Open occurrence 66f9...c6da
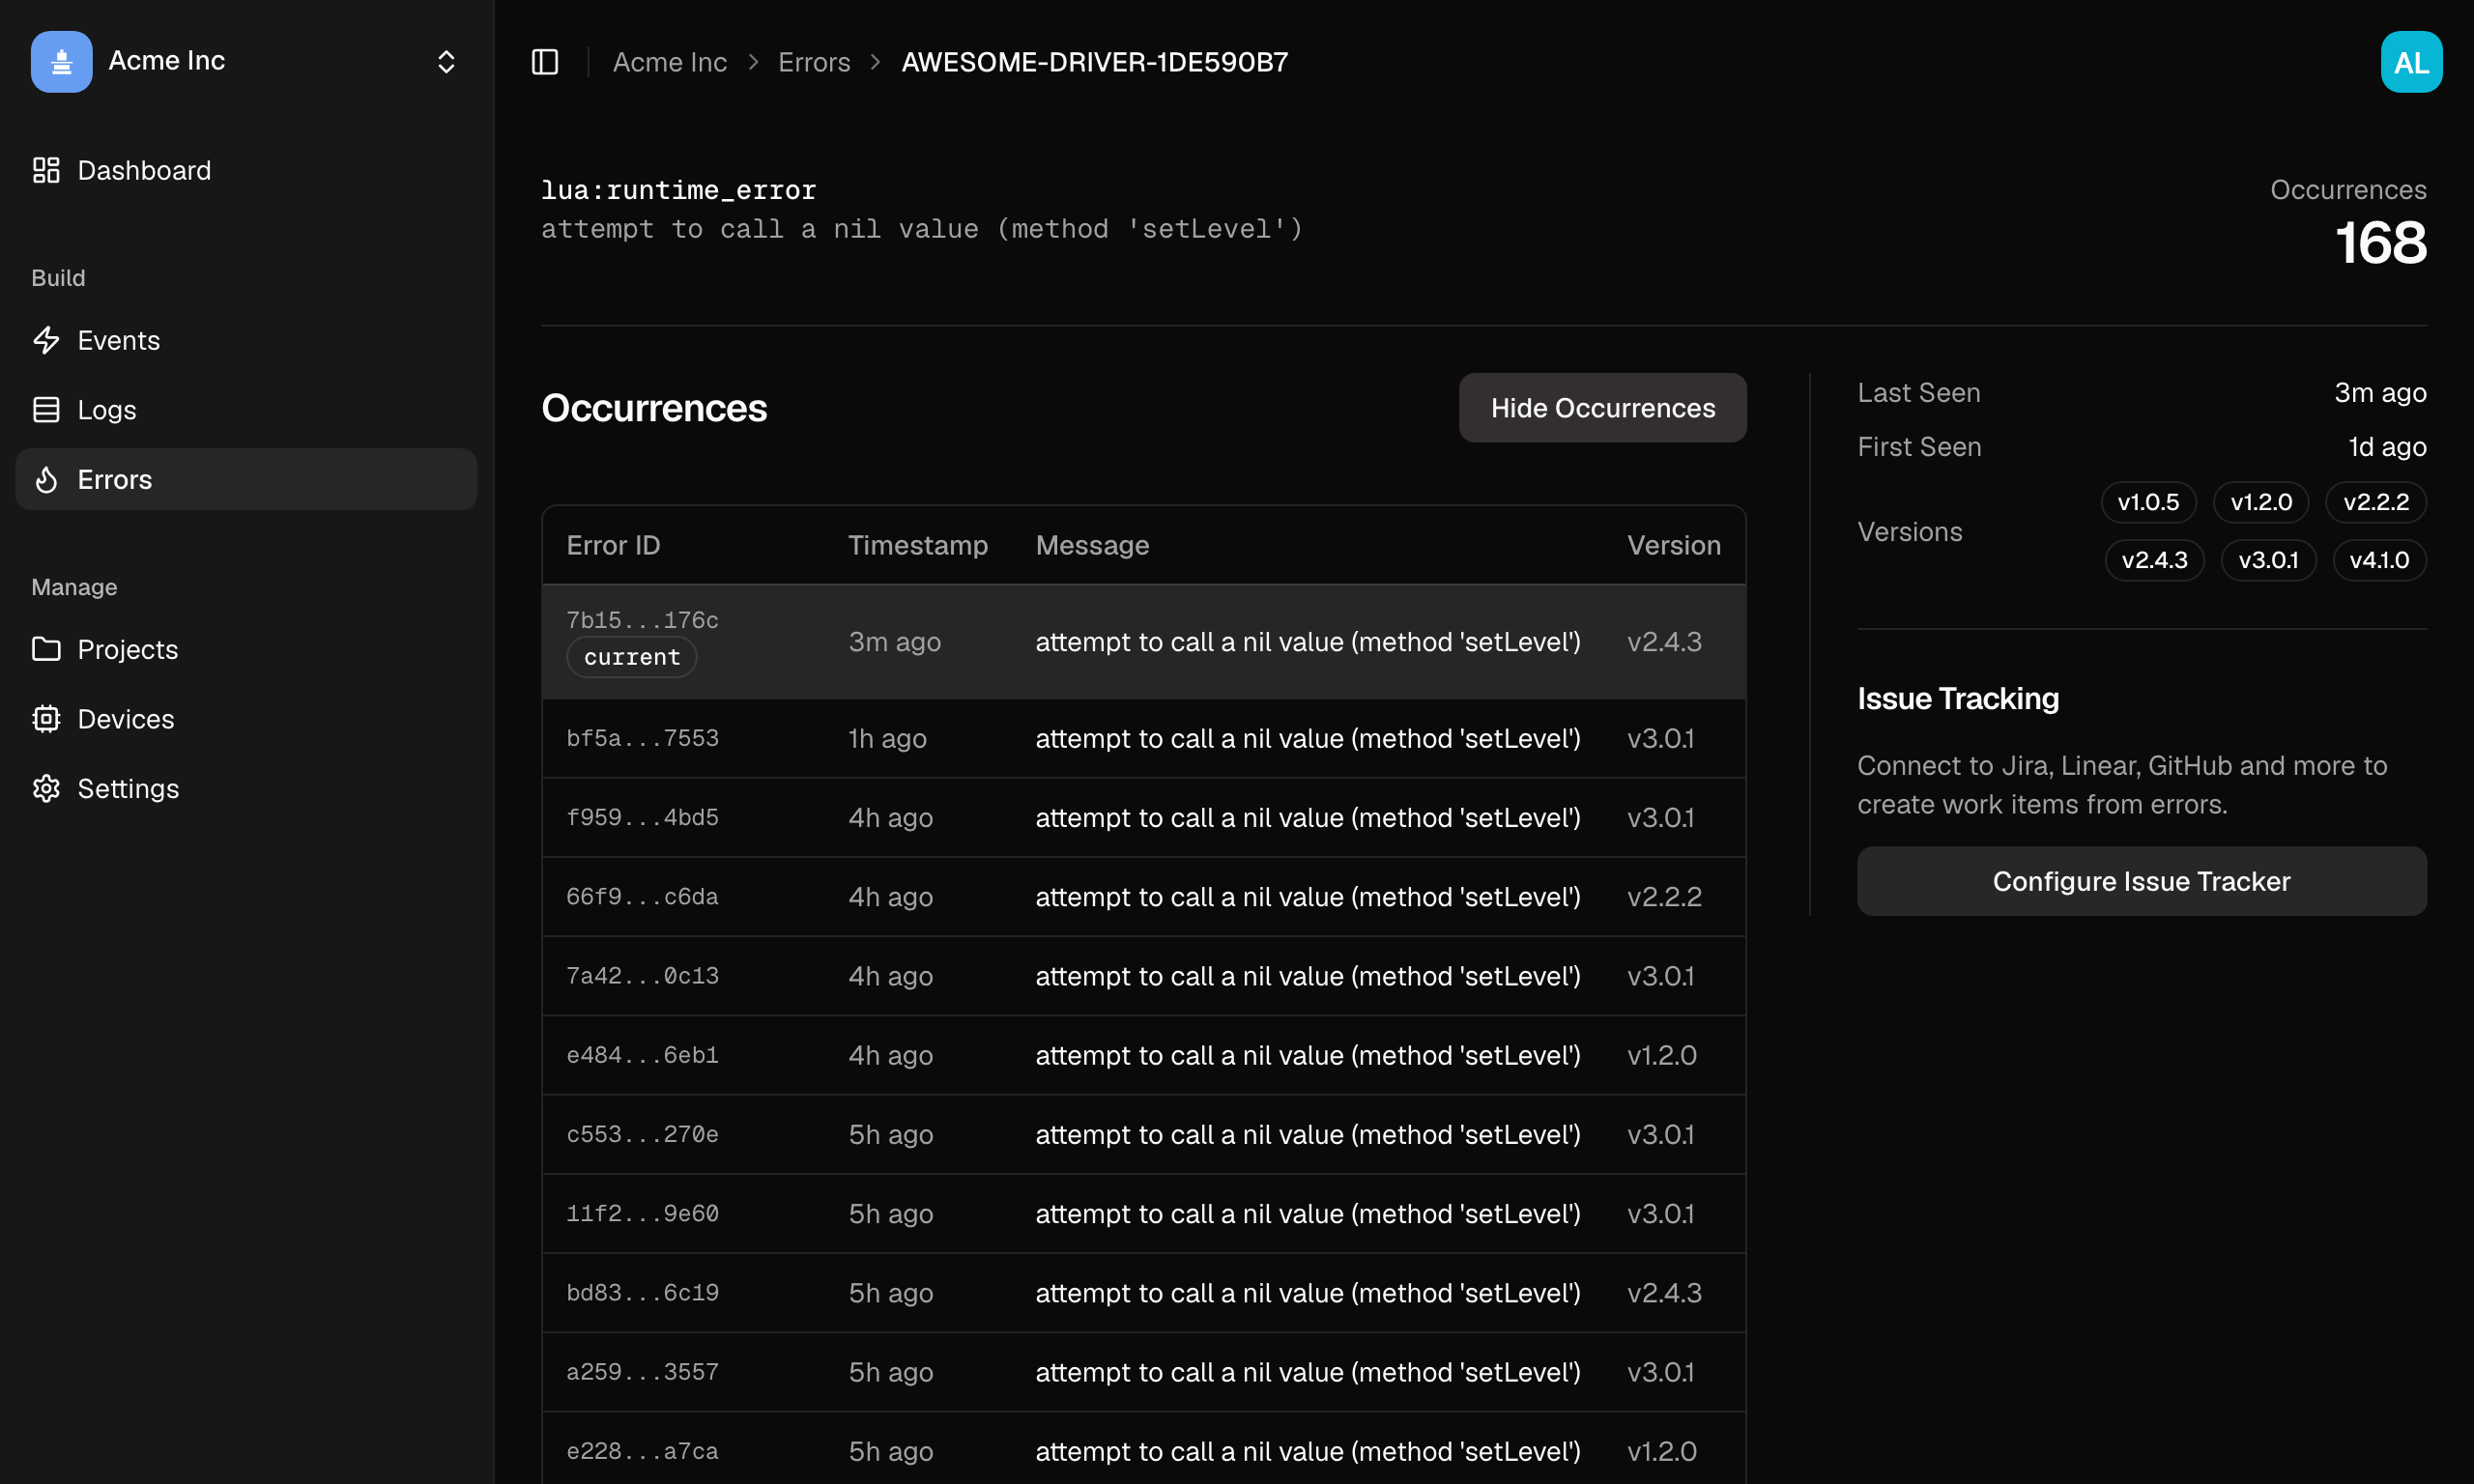 pos(1144,897)
